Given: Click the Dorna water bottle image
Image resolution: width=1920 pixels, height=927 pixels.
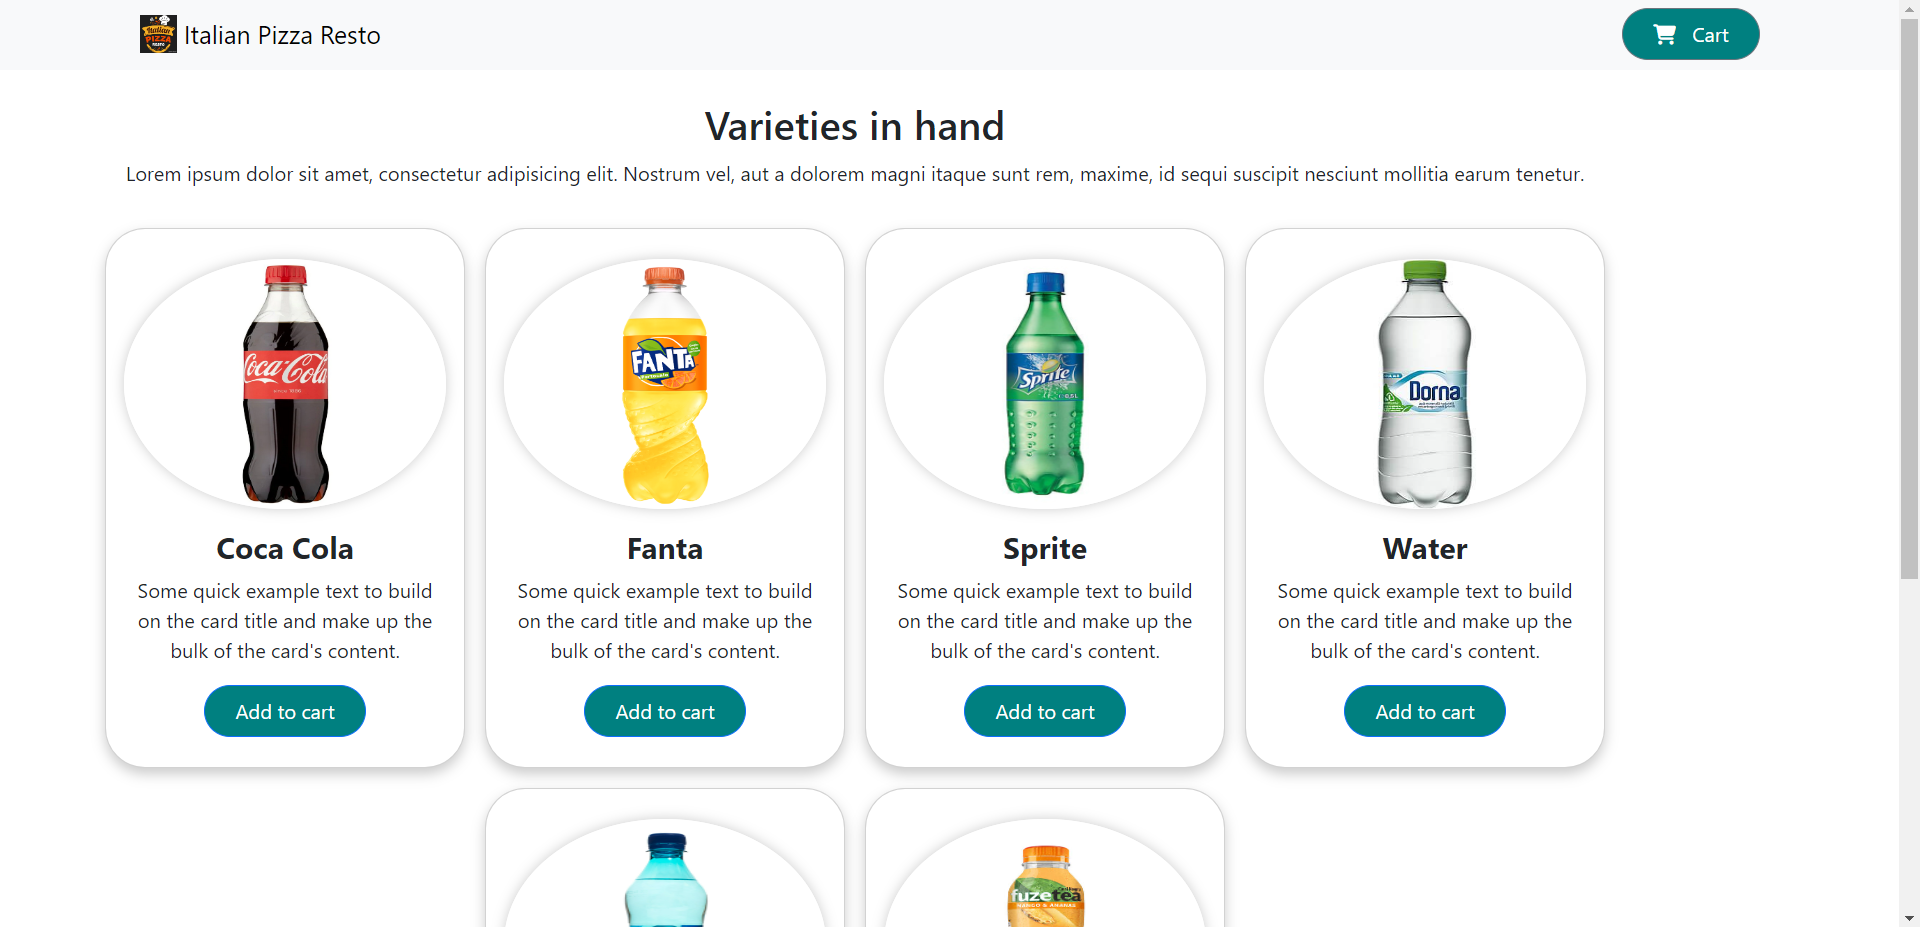Looking at the screenshot, I should click(1424, 384).
